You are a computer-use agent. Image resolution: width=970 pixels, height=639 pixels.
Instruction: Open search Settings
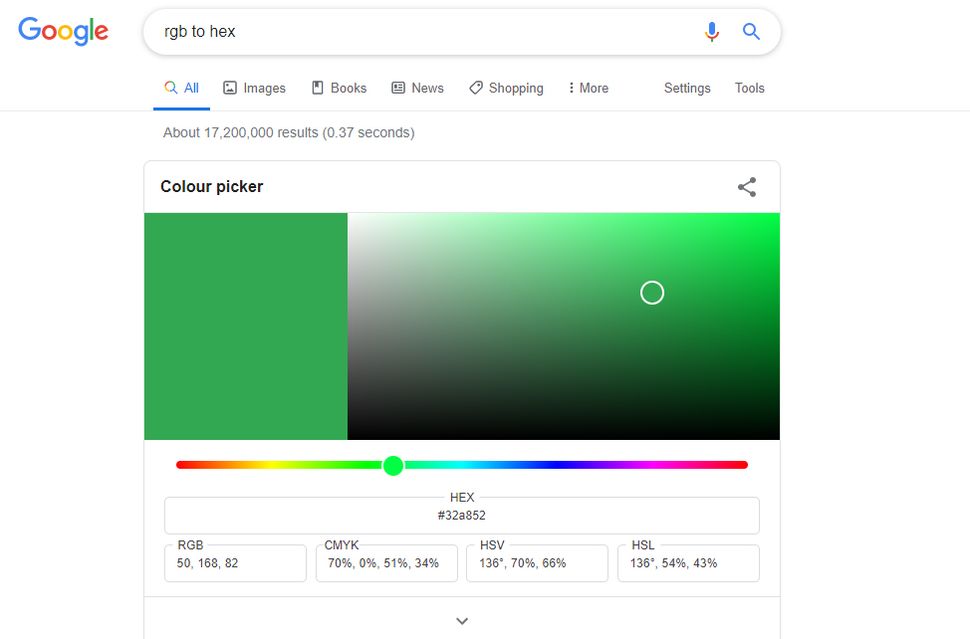pyautogui.click(x=687, y=88)
